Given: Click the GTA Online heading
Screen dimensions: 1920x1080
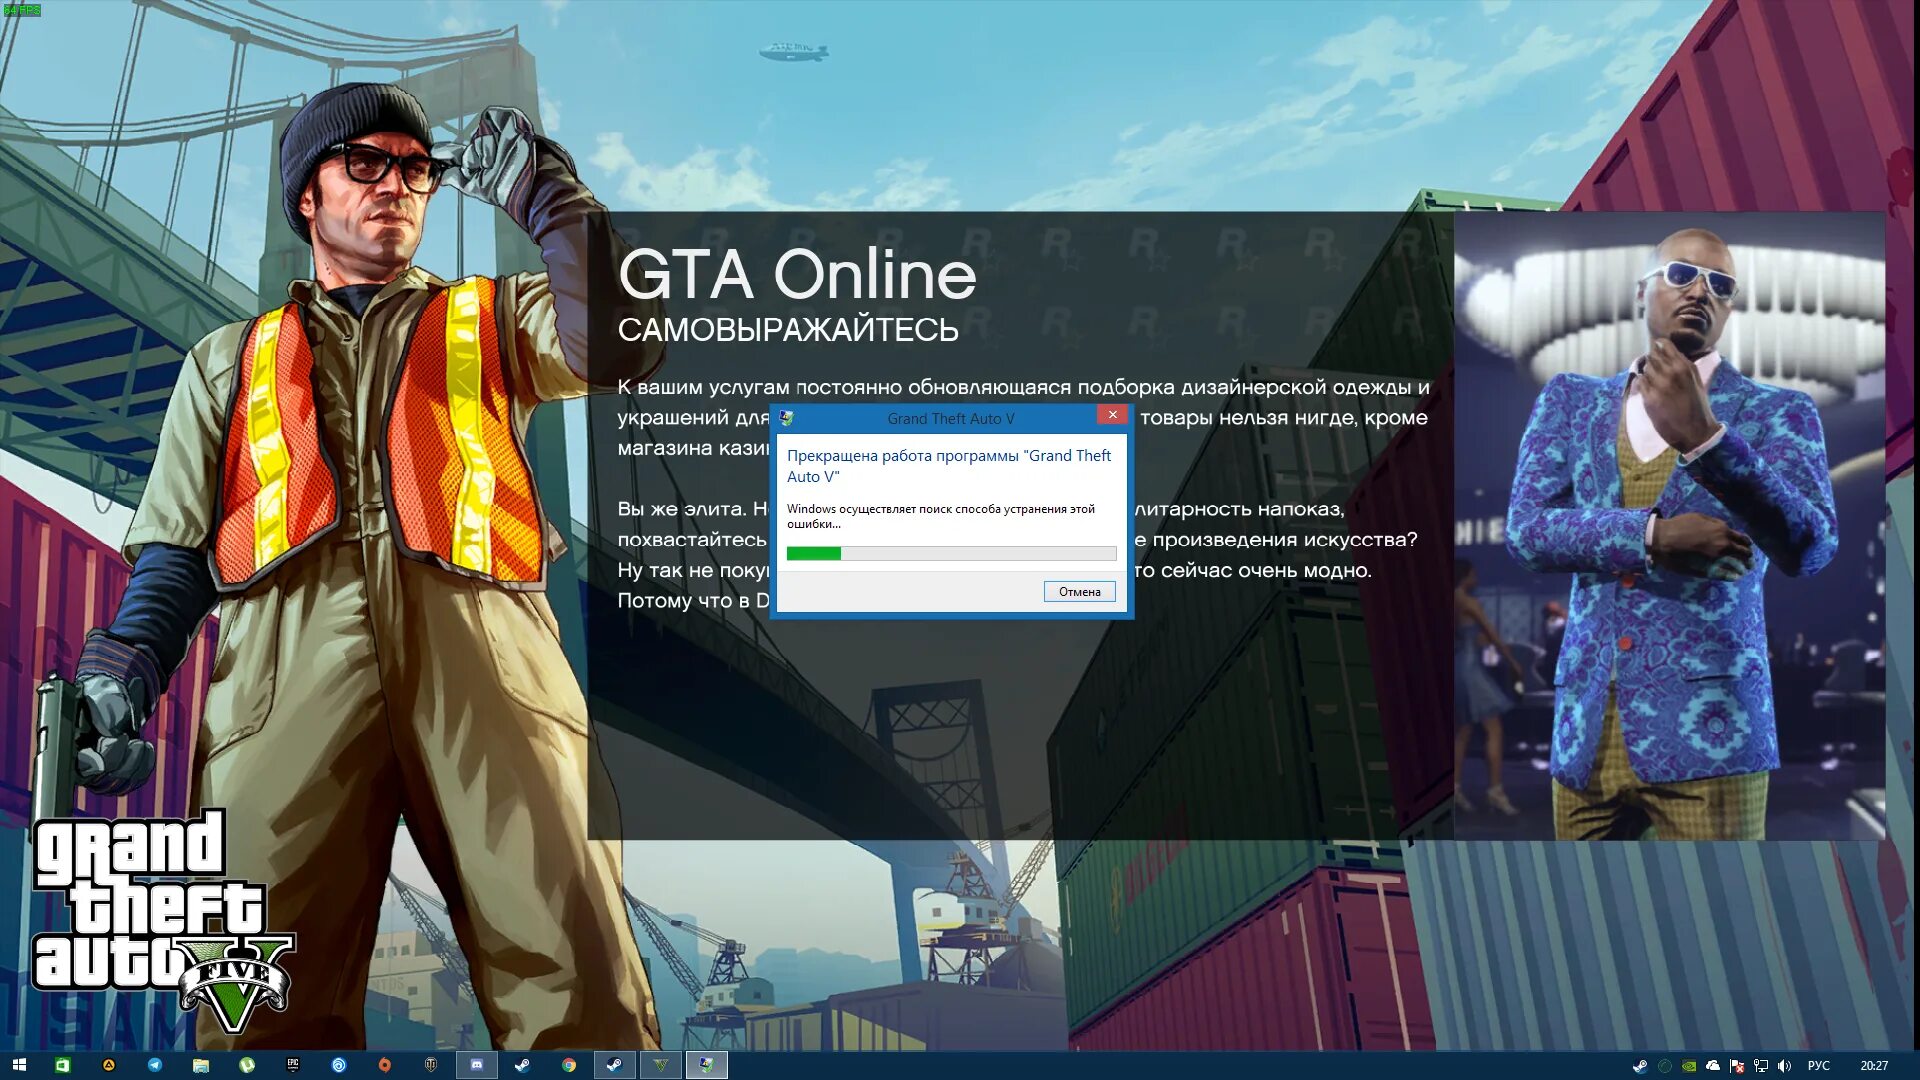Looking at the screenshot, I should click(x=797, y=274).
